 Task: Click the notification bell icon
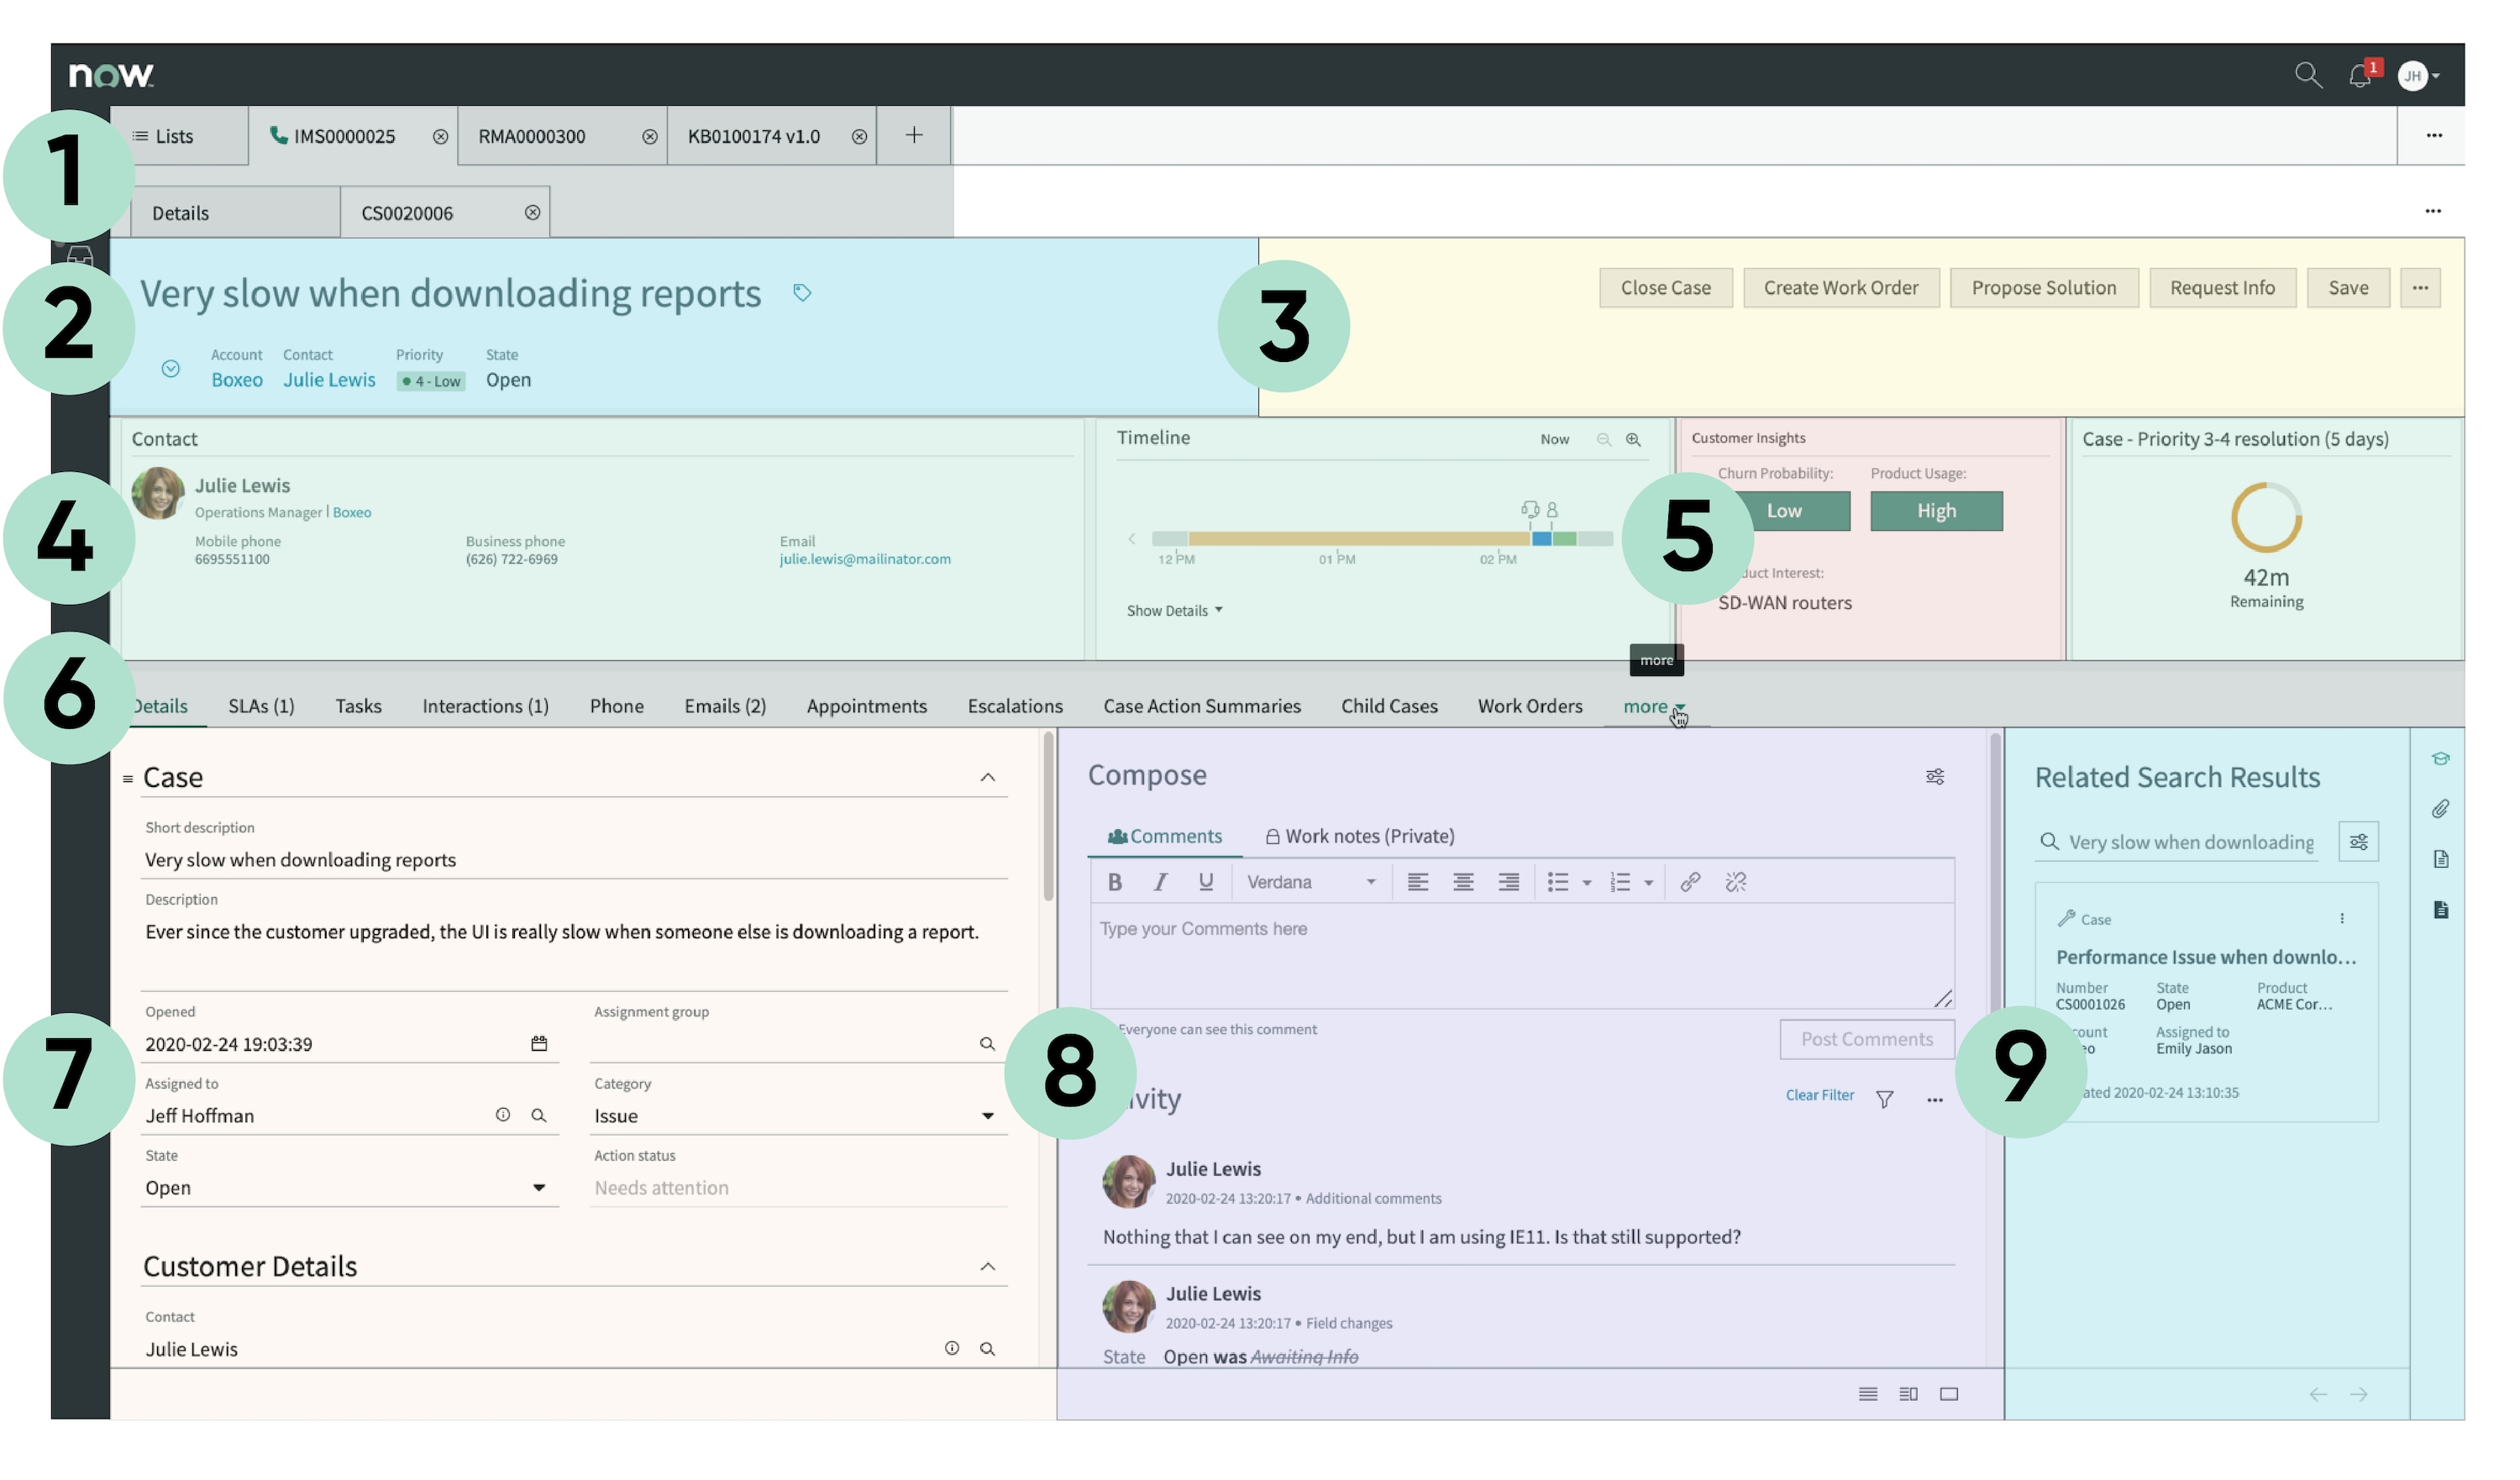2359,76
